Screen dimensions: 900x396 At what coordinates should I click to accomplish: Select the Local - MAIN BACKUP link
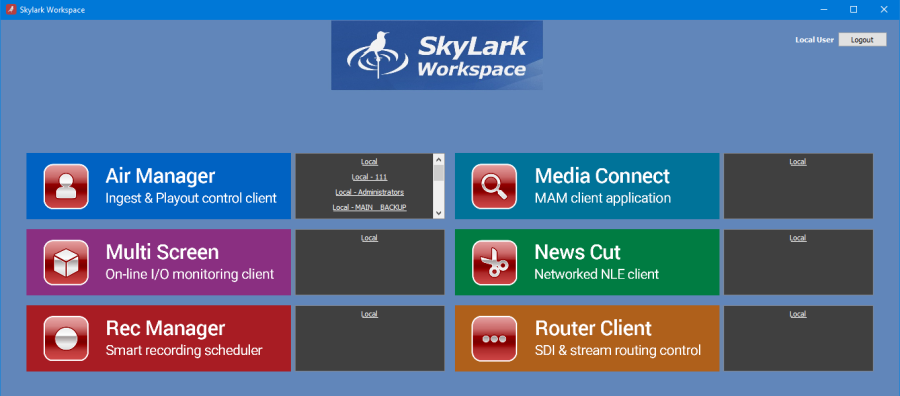coord(369,207)
